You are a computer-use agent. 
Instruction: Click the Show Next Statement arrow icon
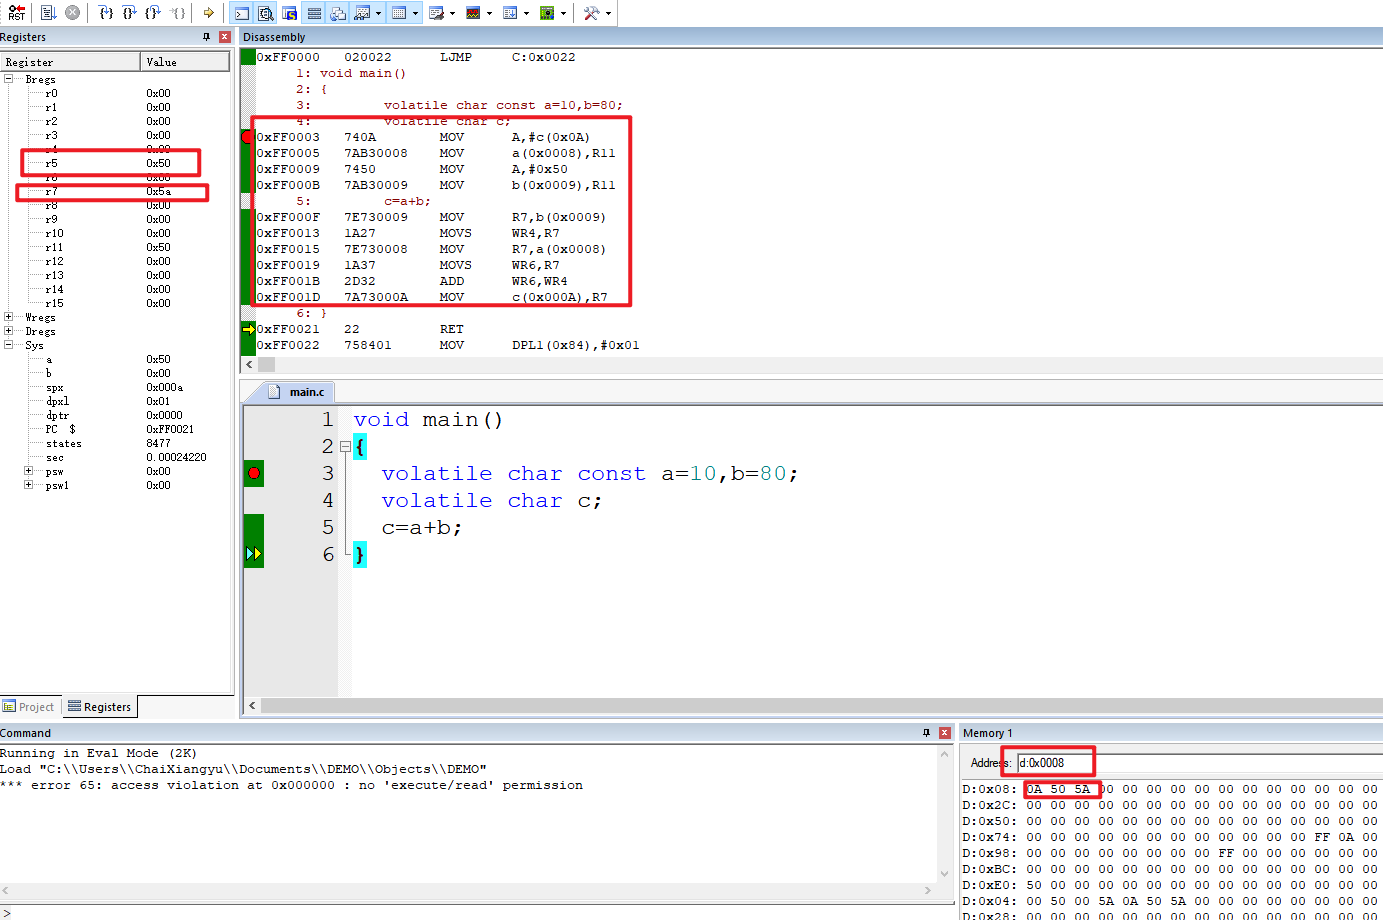click(x=208, y=13)
